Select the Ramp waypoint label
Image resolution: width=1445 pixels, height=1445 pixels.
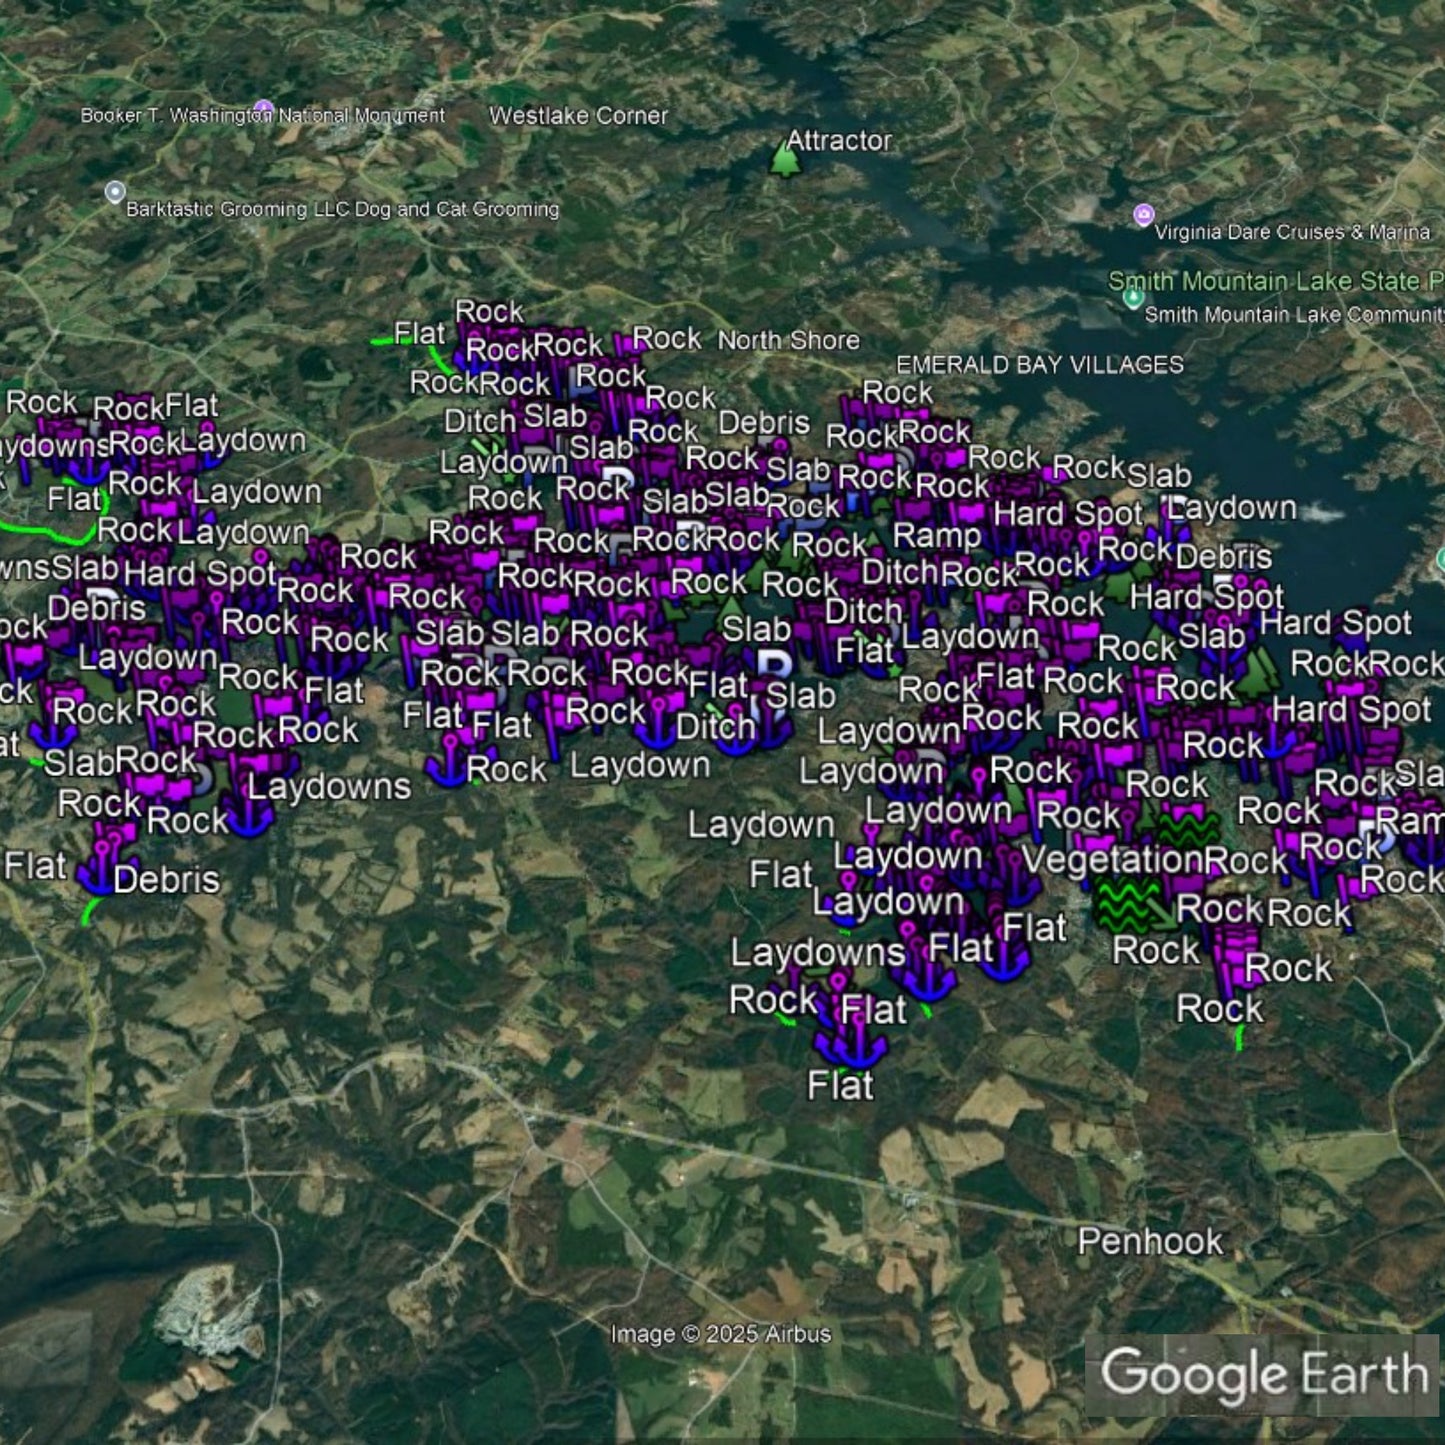point(936,536)
